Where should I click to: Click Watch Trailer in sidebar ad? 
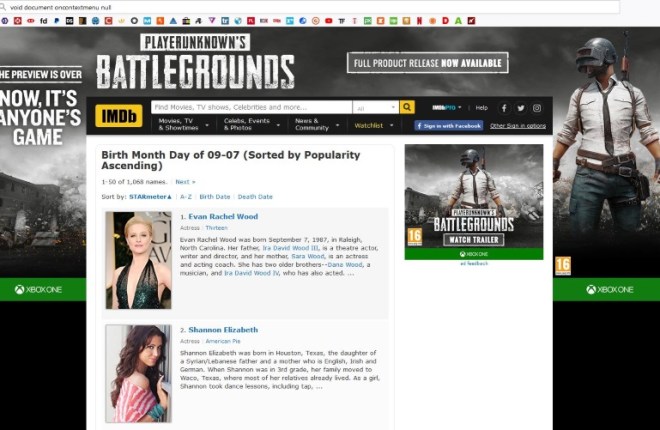[x=474, y=240]
